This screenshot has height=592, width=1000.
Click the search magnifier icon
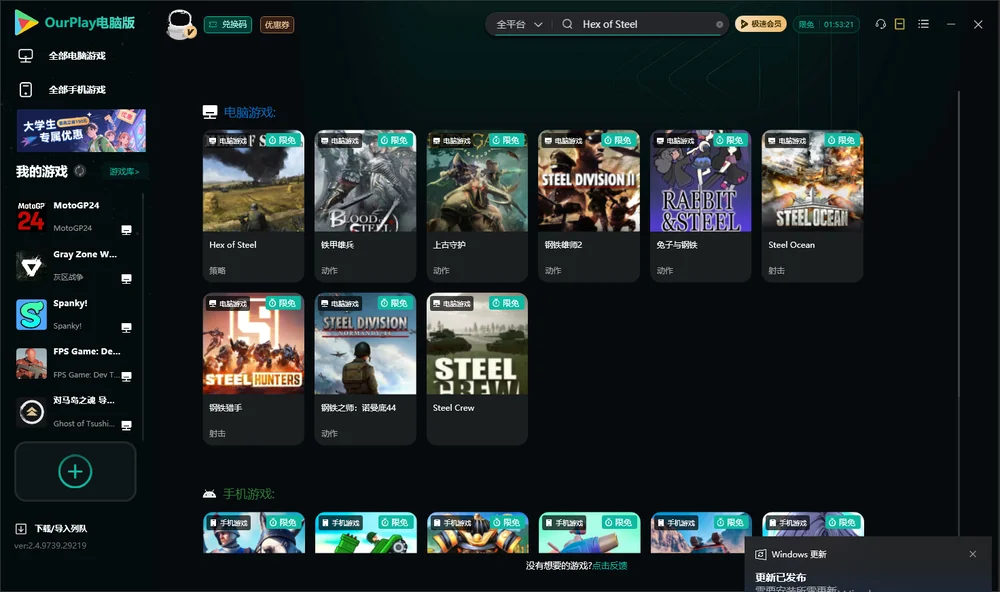[x=567, y=24]
